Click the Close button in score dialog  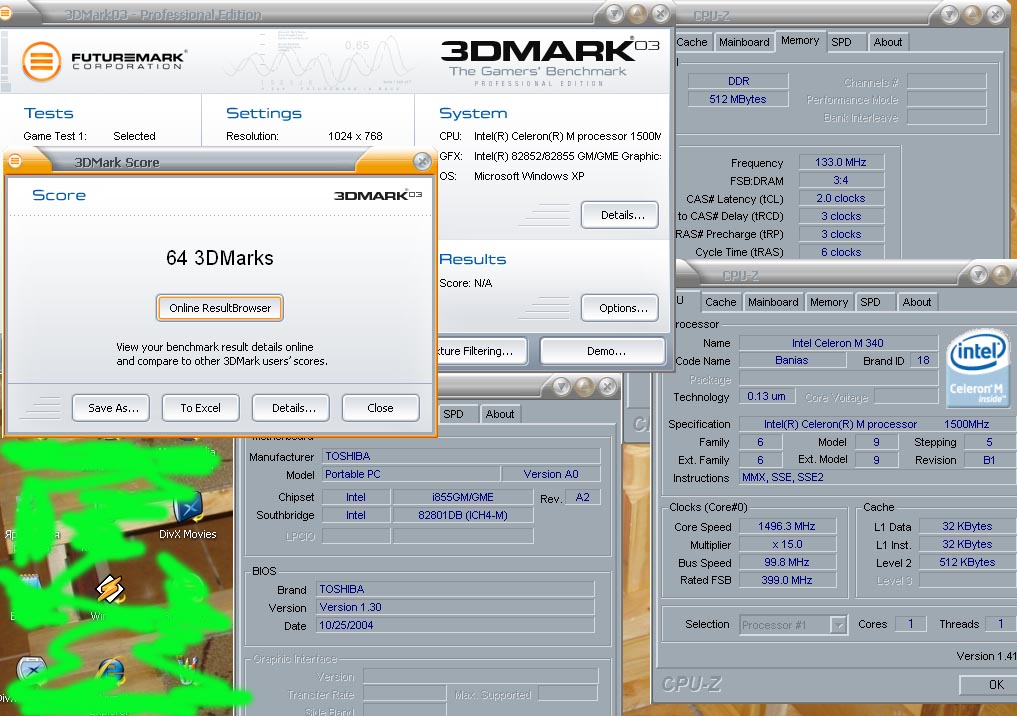381,408
